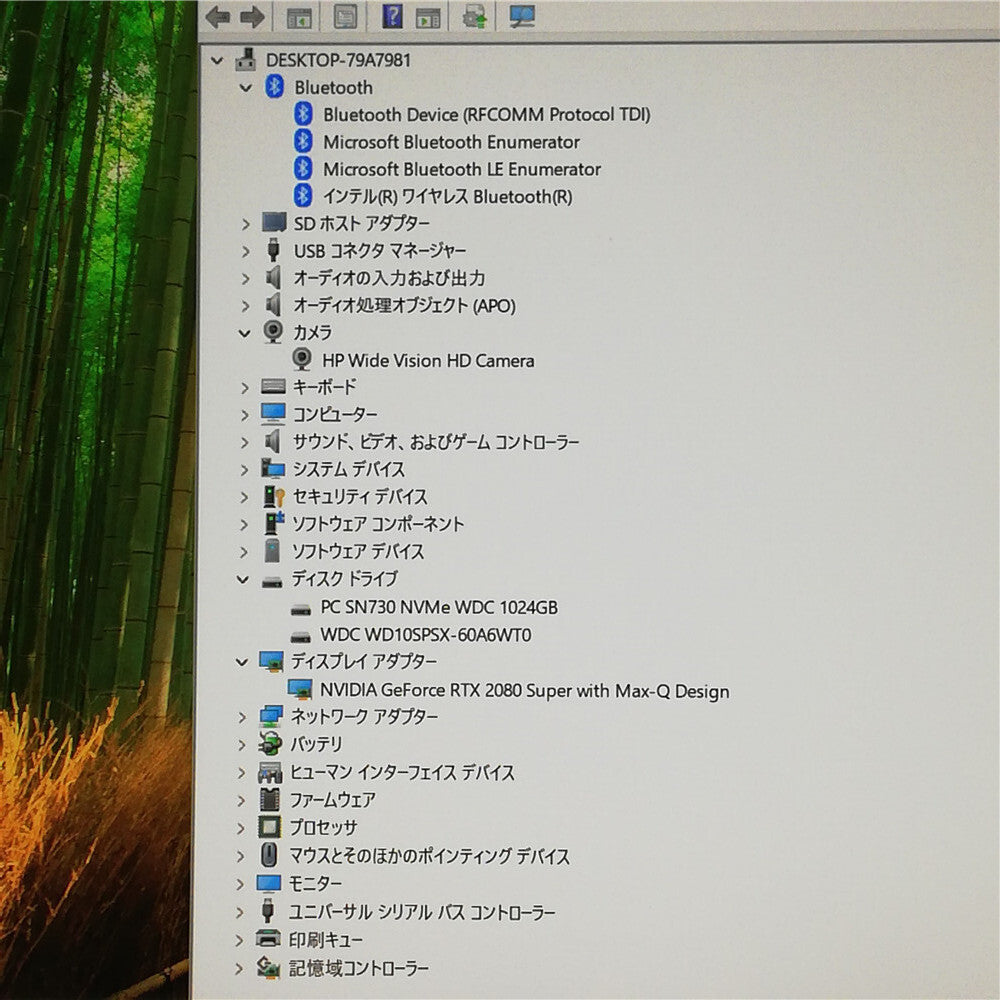Viewport: 1000px width, 1000px height.
Task: Expand the システム デバイス category
Action: [244, 470]
